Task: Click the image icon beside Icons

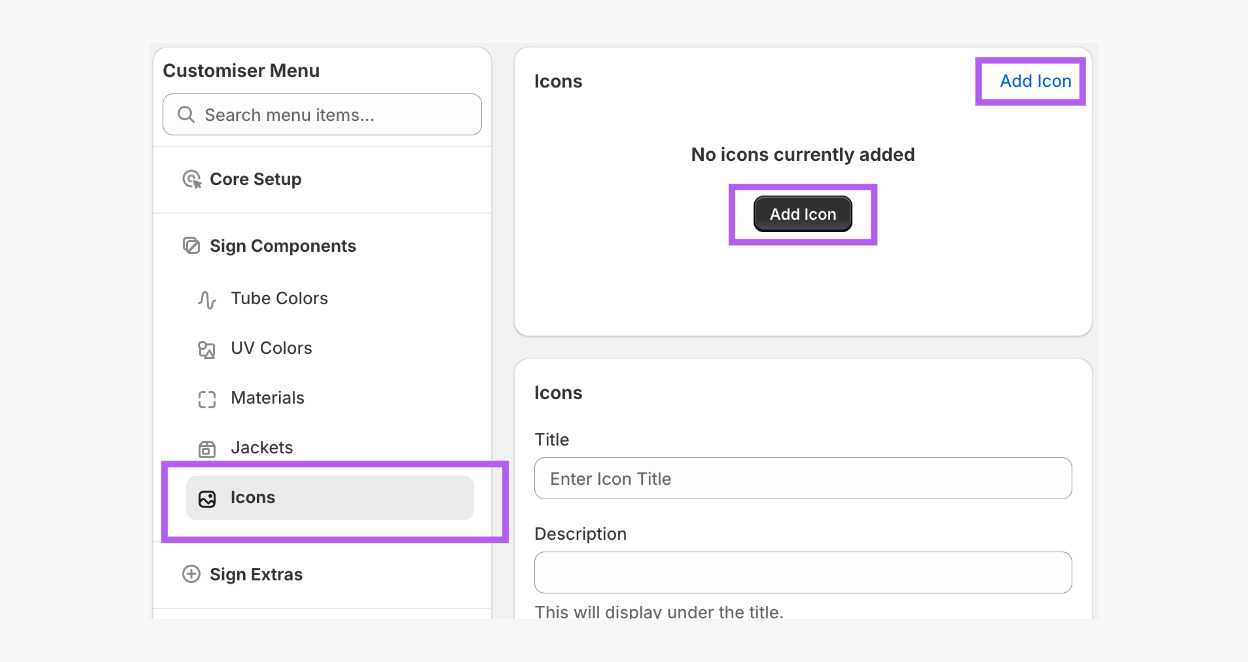Action: pyautogui.click(x=207, y=498)
